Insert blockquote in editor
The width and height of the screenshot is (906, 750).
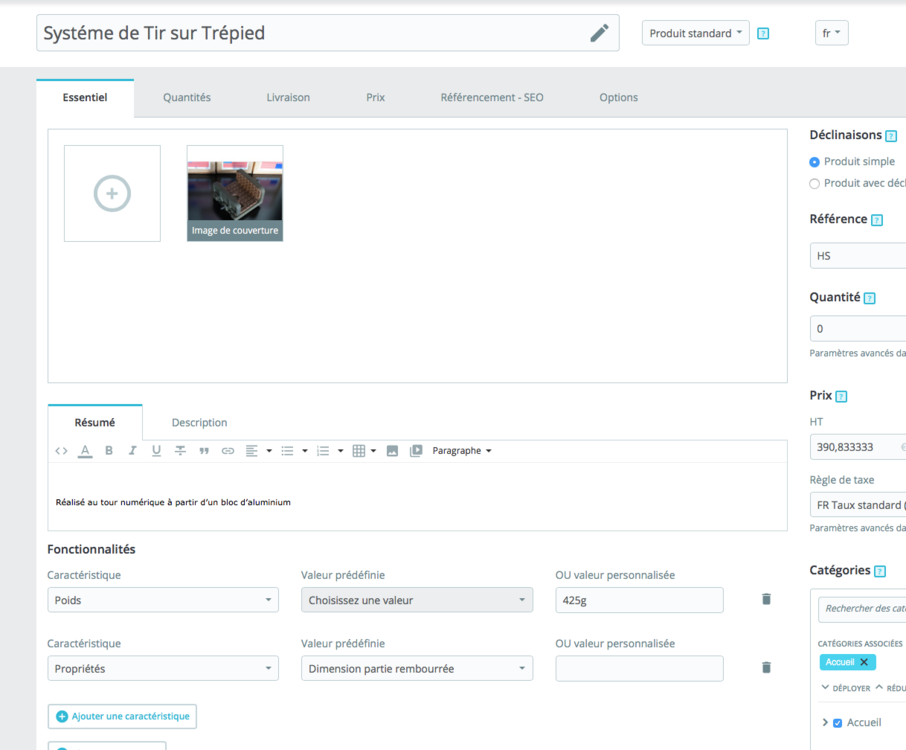click(x=204, y=451)
